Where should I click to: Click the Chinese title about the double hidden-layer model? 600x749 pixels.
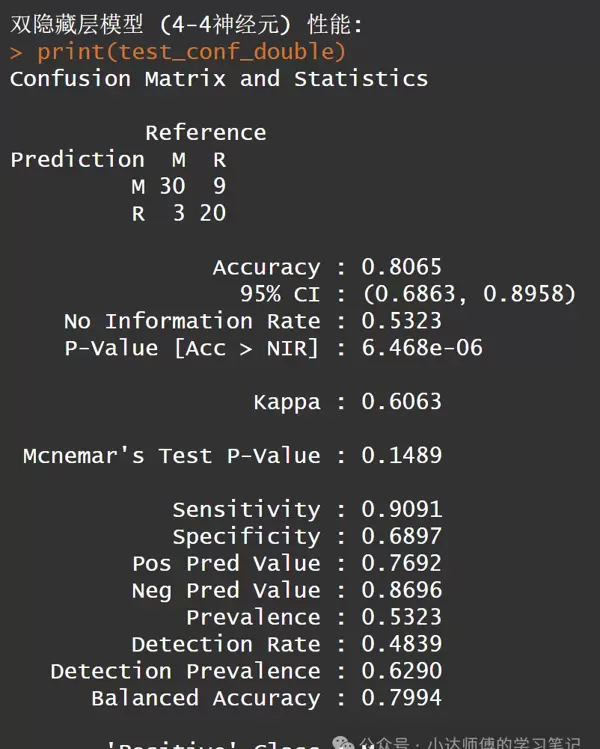coord(187,24)
